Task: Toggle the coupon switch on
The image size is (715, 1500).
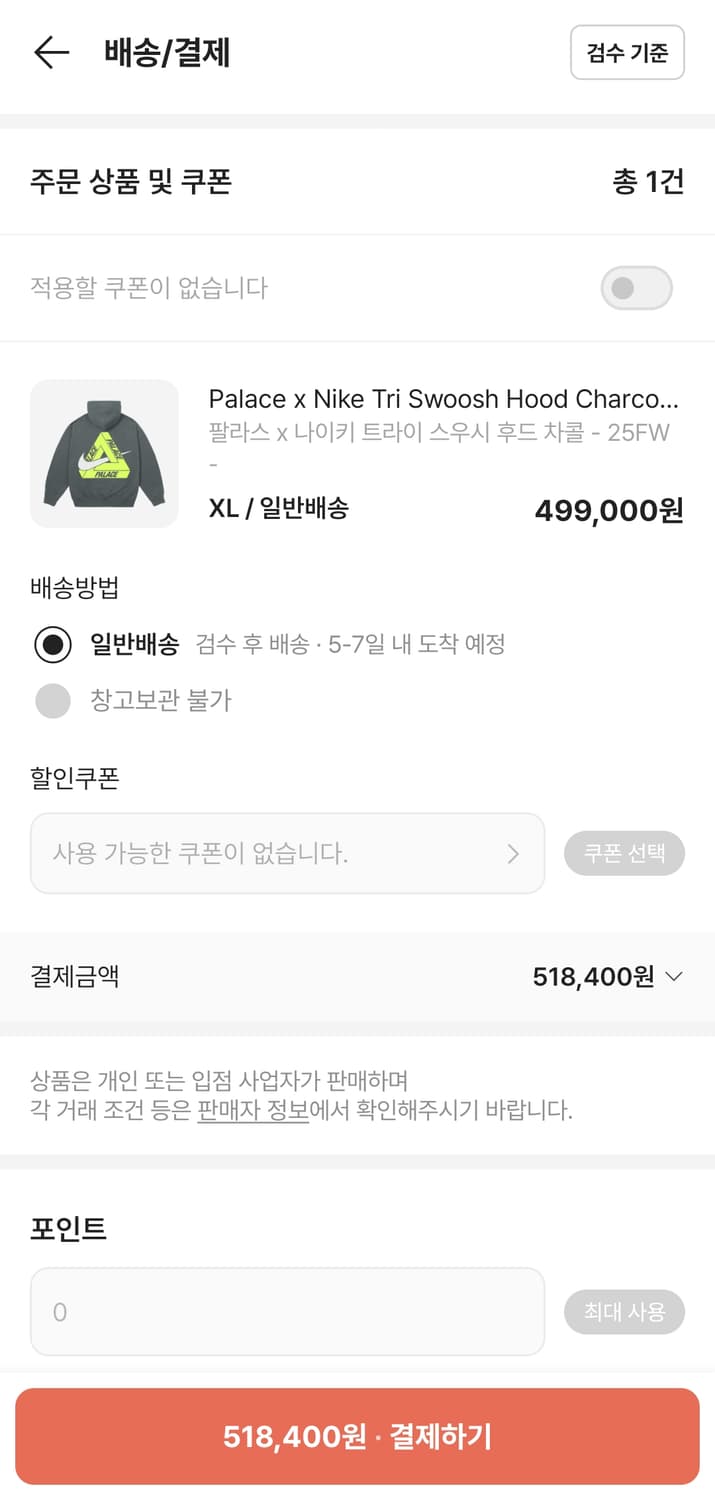Action: [636, 288]
